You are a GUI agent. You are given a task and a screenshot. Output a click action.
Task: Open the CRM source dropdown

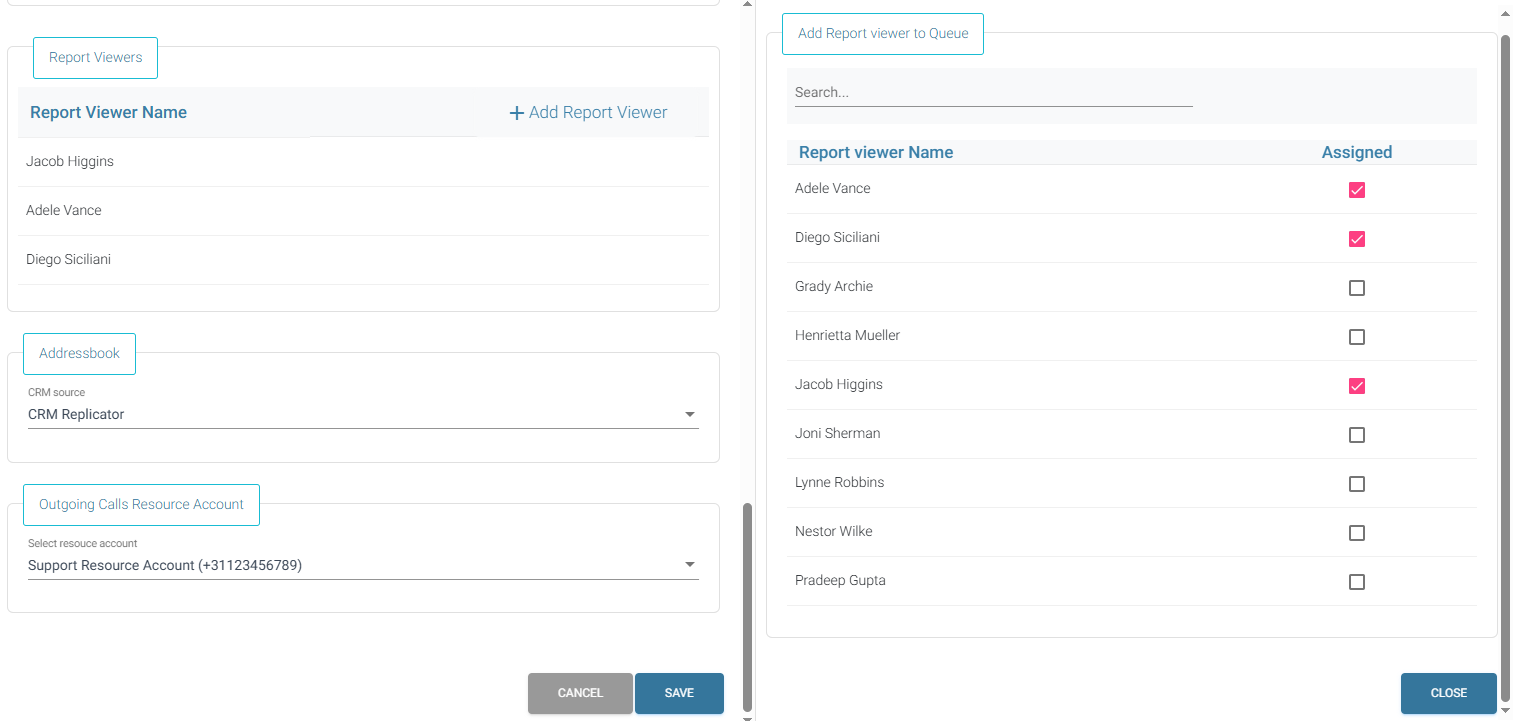[x=689, y=414]
